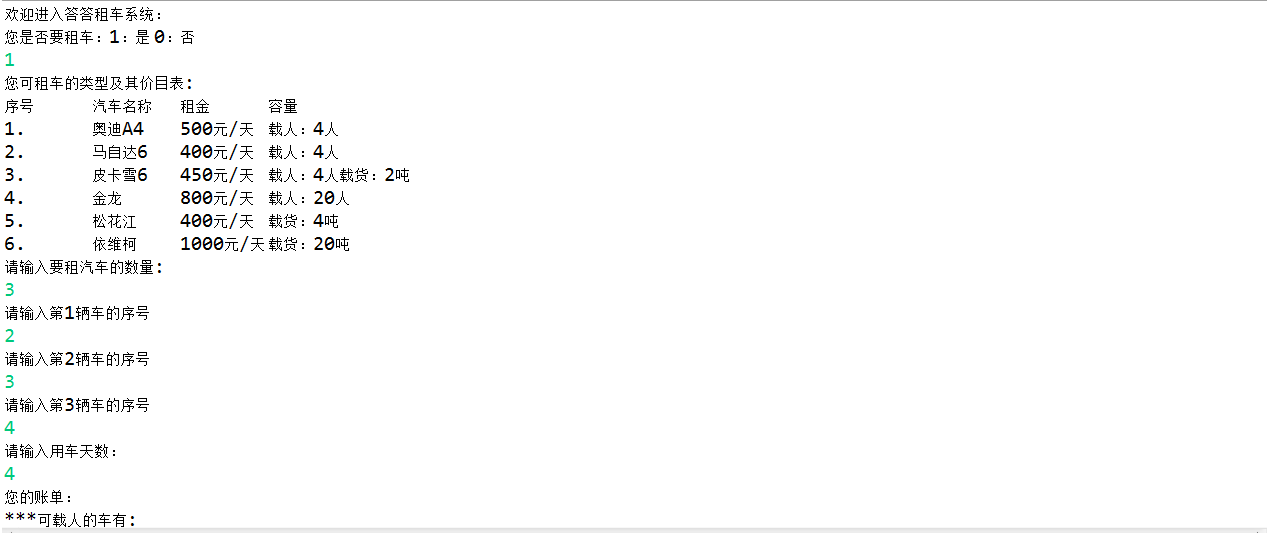Screen dimensions: 1267x533
Task: Click the prompt 请输入第1辆车的序号
Action: (x=77, y=313)
